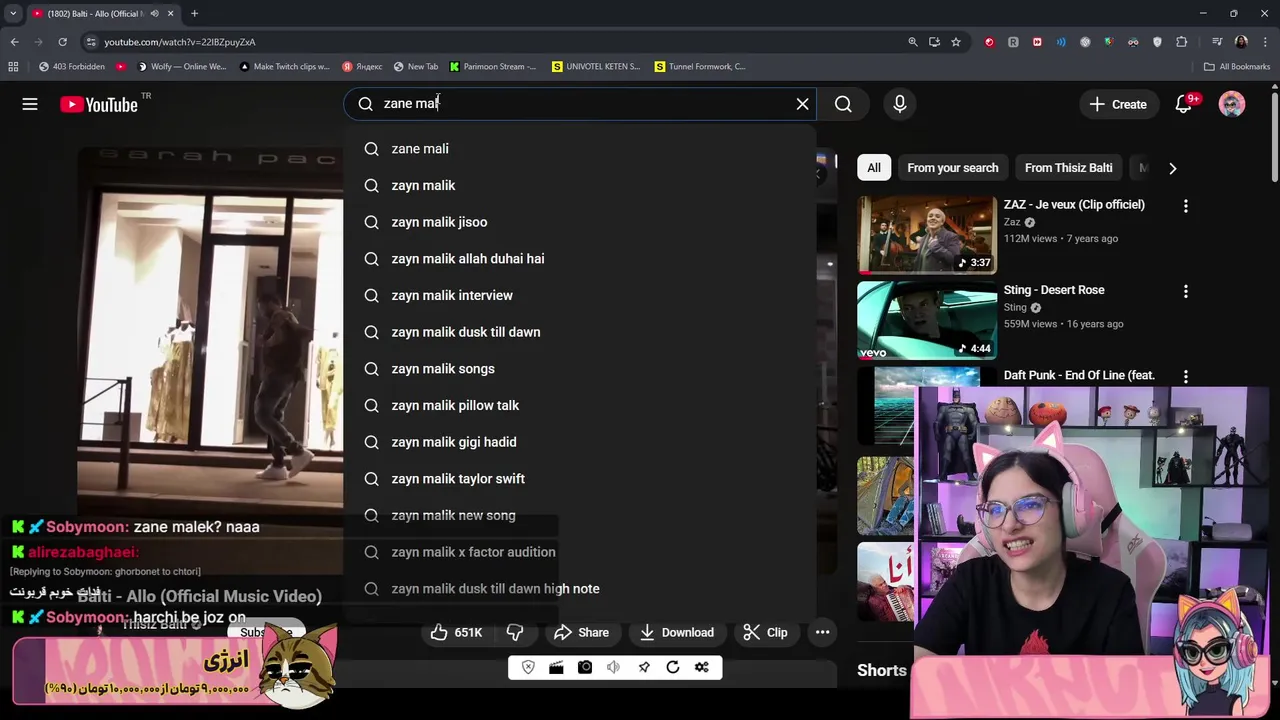Open '403 Forbidden' bookmark
Screen dimensions: 1280x720
[x=72, y=66]
